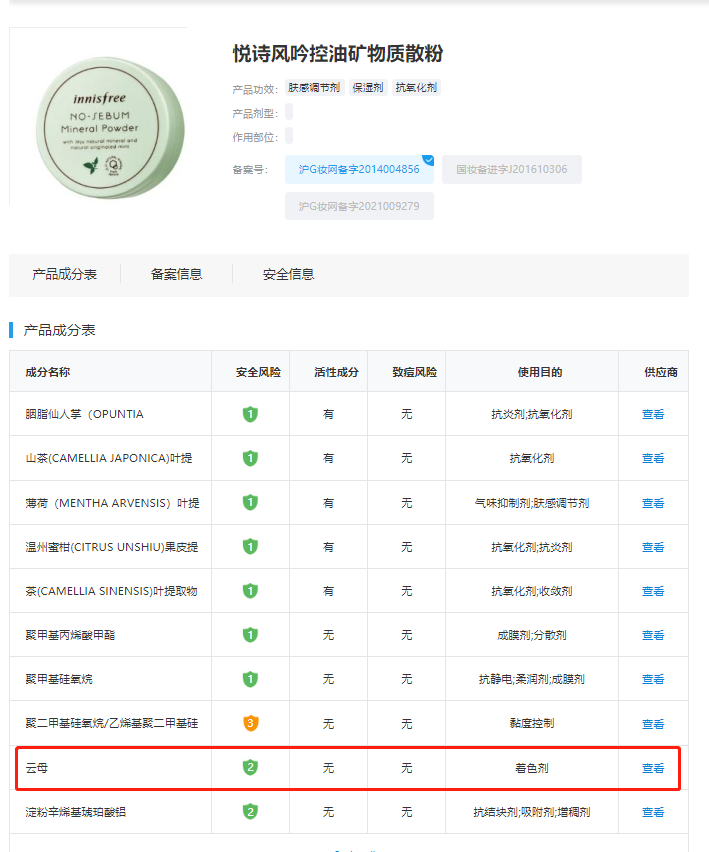This screenshot has width=709, height=852.
Task: Switch to the 安全信息 tab
Action: click(288, 274)
